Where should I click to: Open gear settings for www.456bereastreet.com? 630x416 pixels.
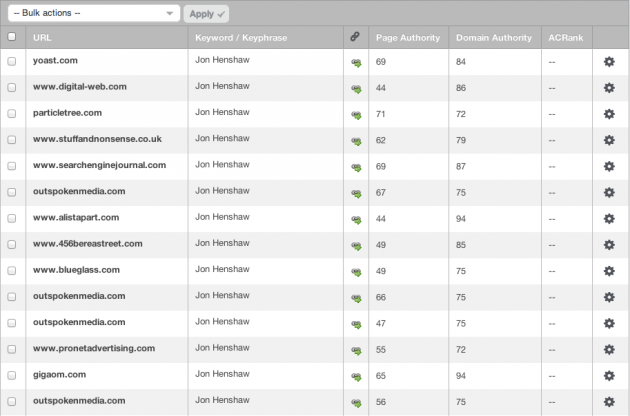[609, 244]
